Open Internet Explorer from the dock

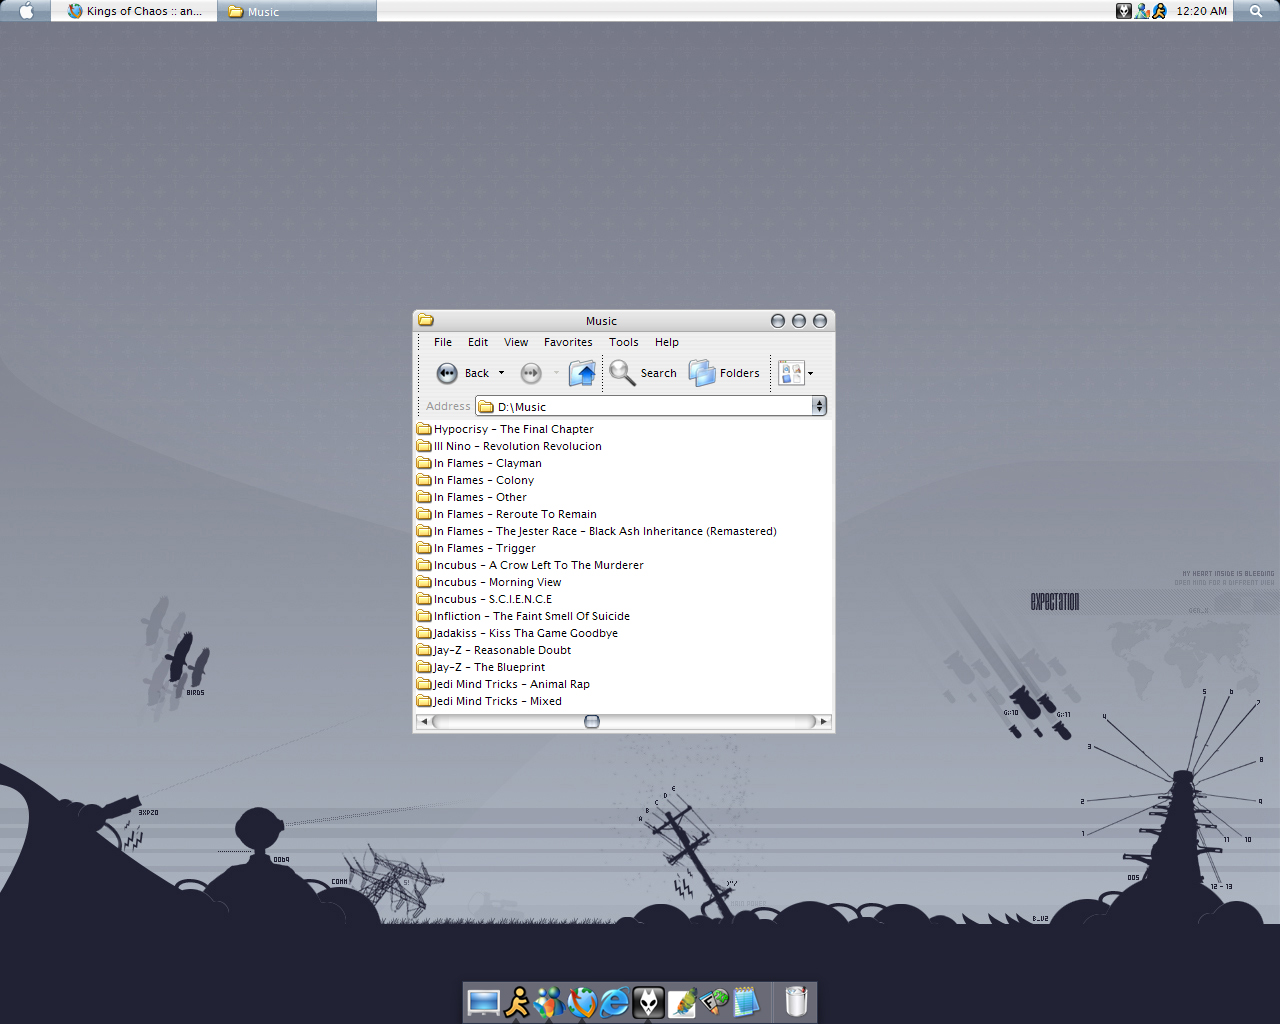[615, 1002]
